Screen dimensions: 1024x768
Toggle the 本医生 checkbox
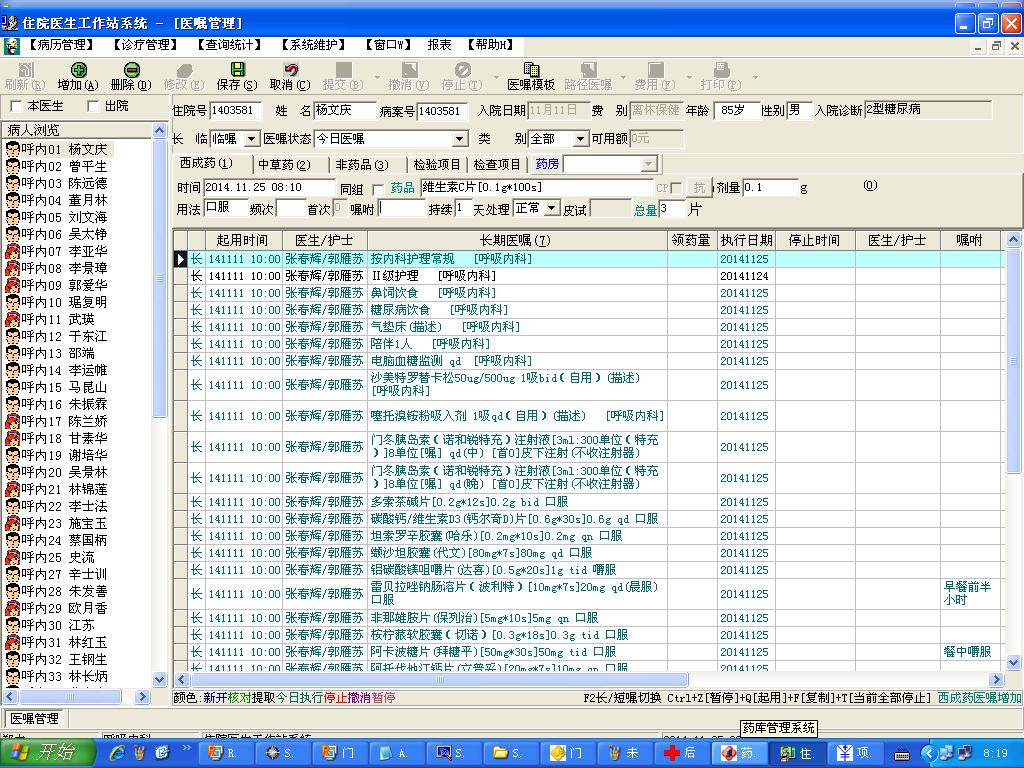click(x=16, y=106)
